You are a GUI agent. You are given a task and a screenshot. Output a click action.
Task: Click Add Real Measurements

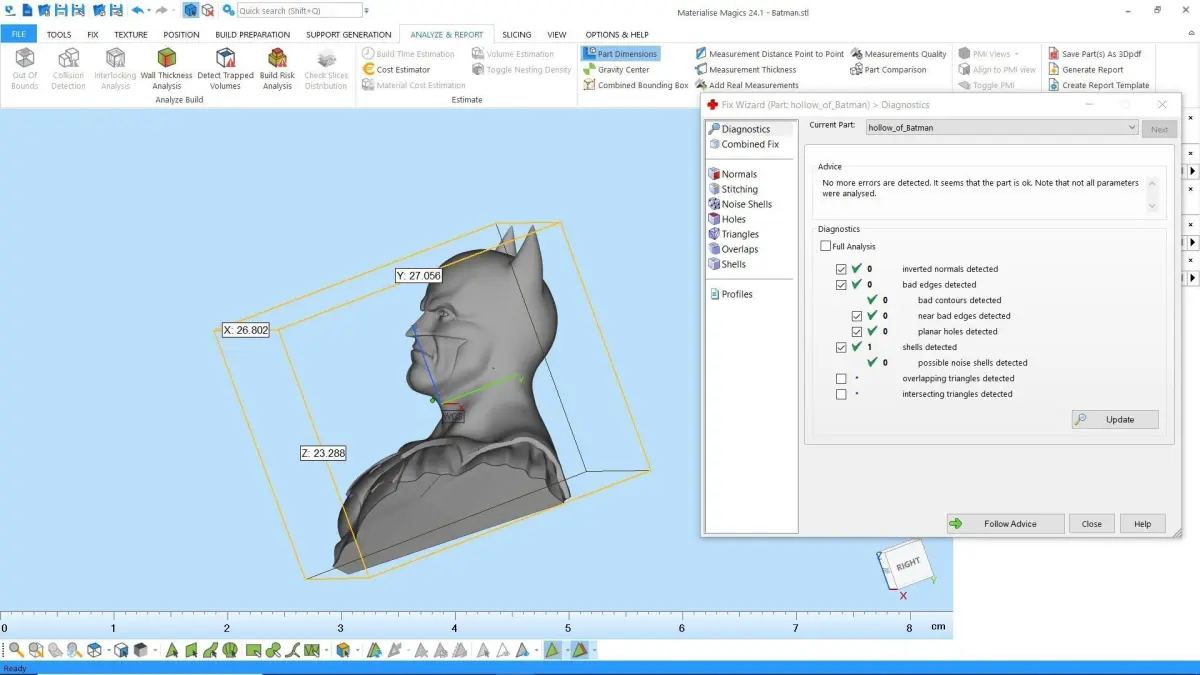point(746,86)
